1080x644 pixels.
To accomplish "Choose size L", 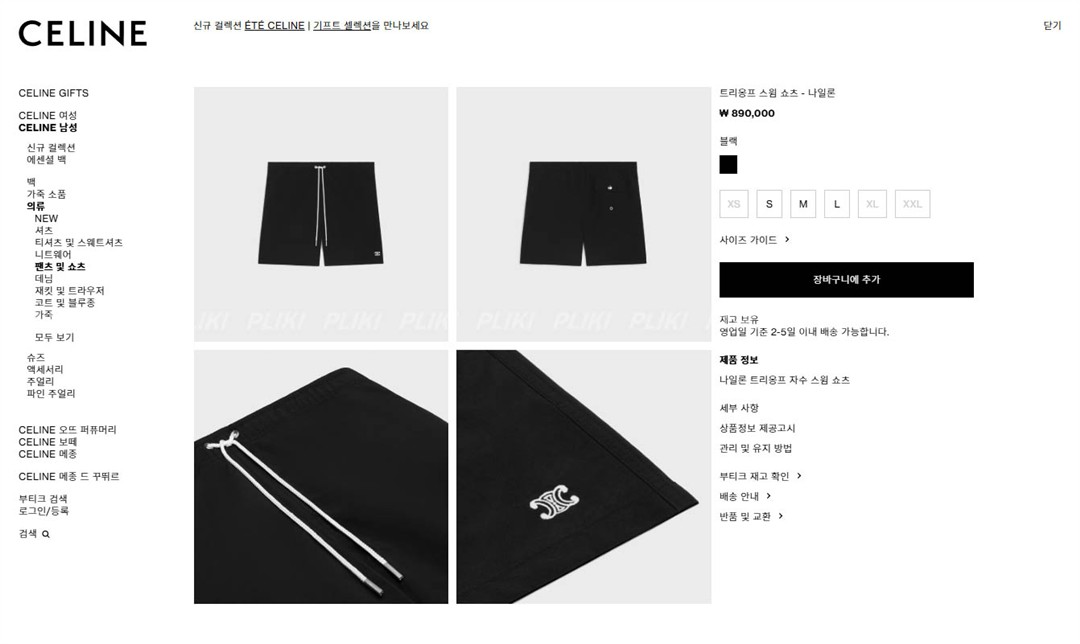I will 837,204.
